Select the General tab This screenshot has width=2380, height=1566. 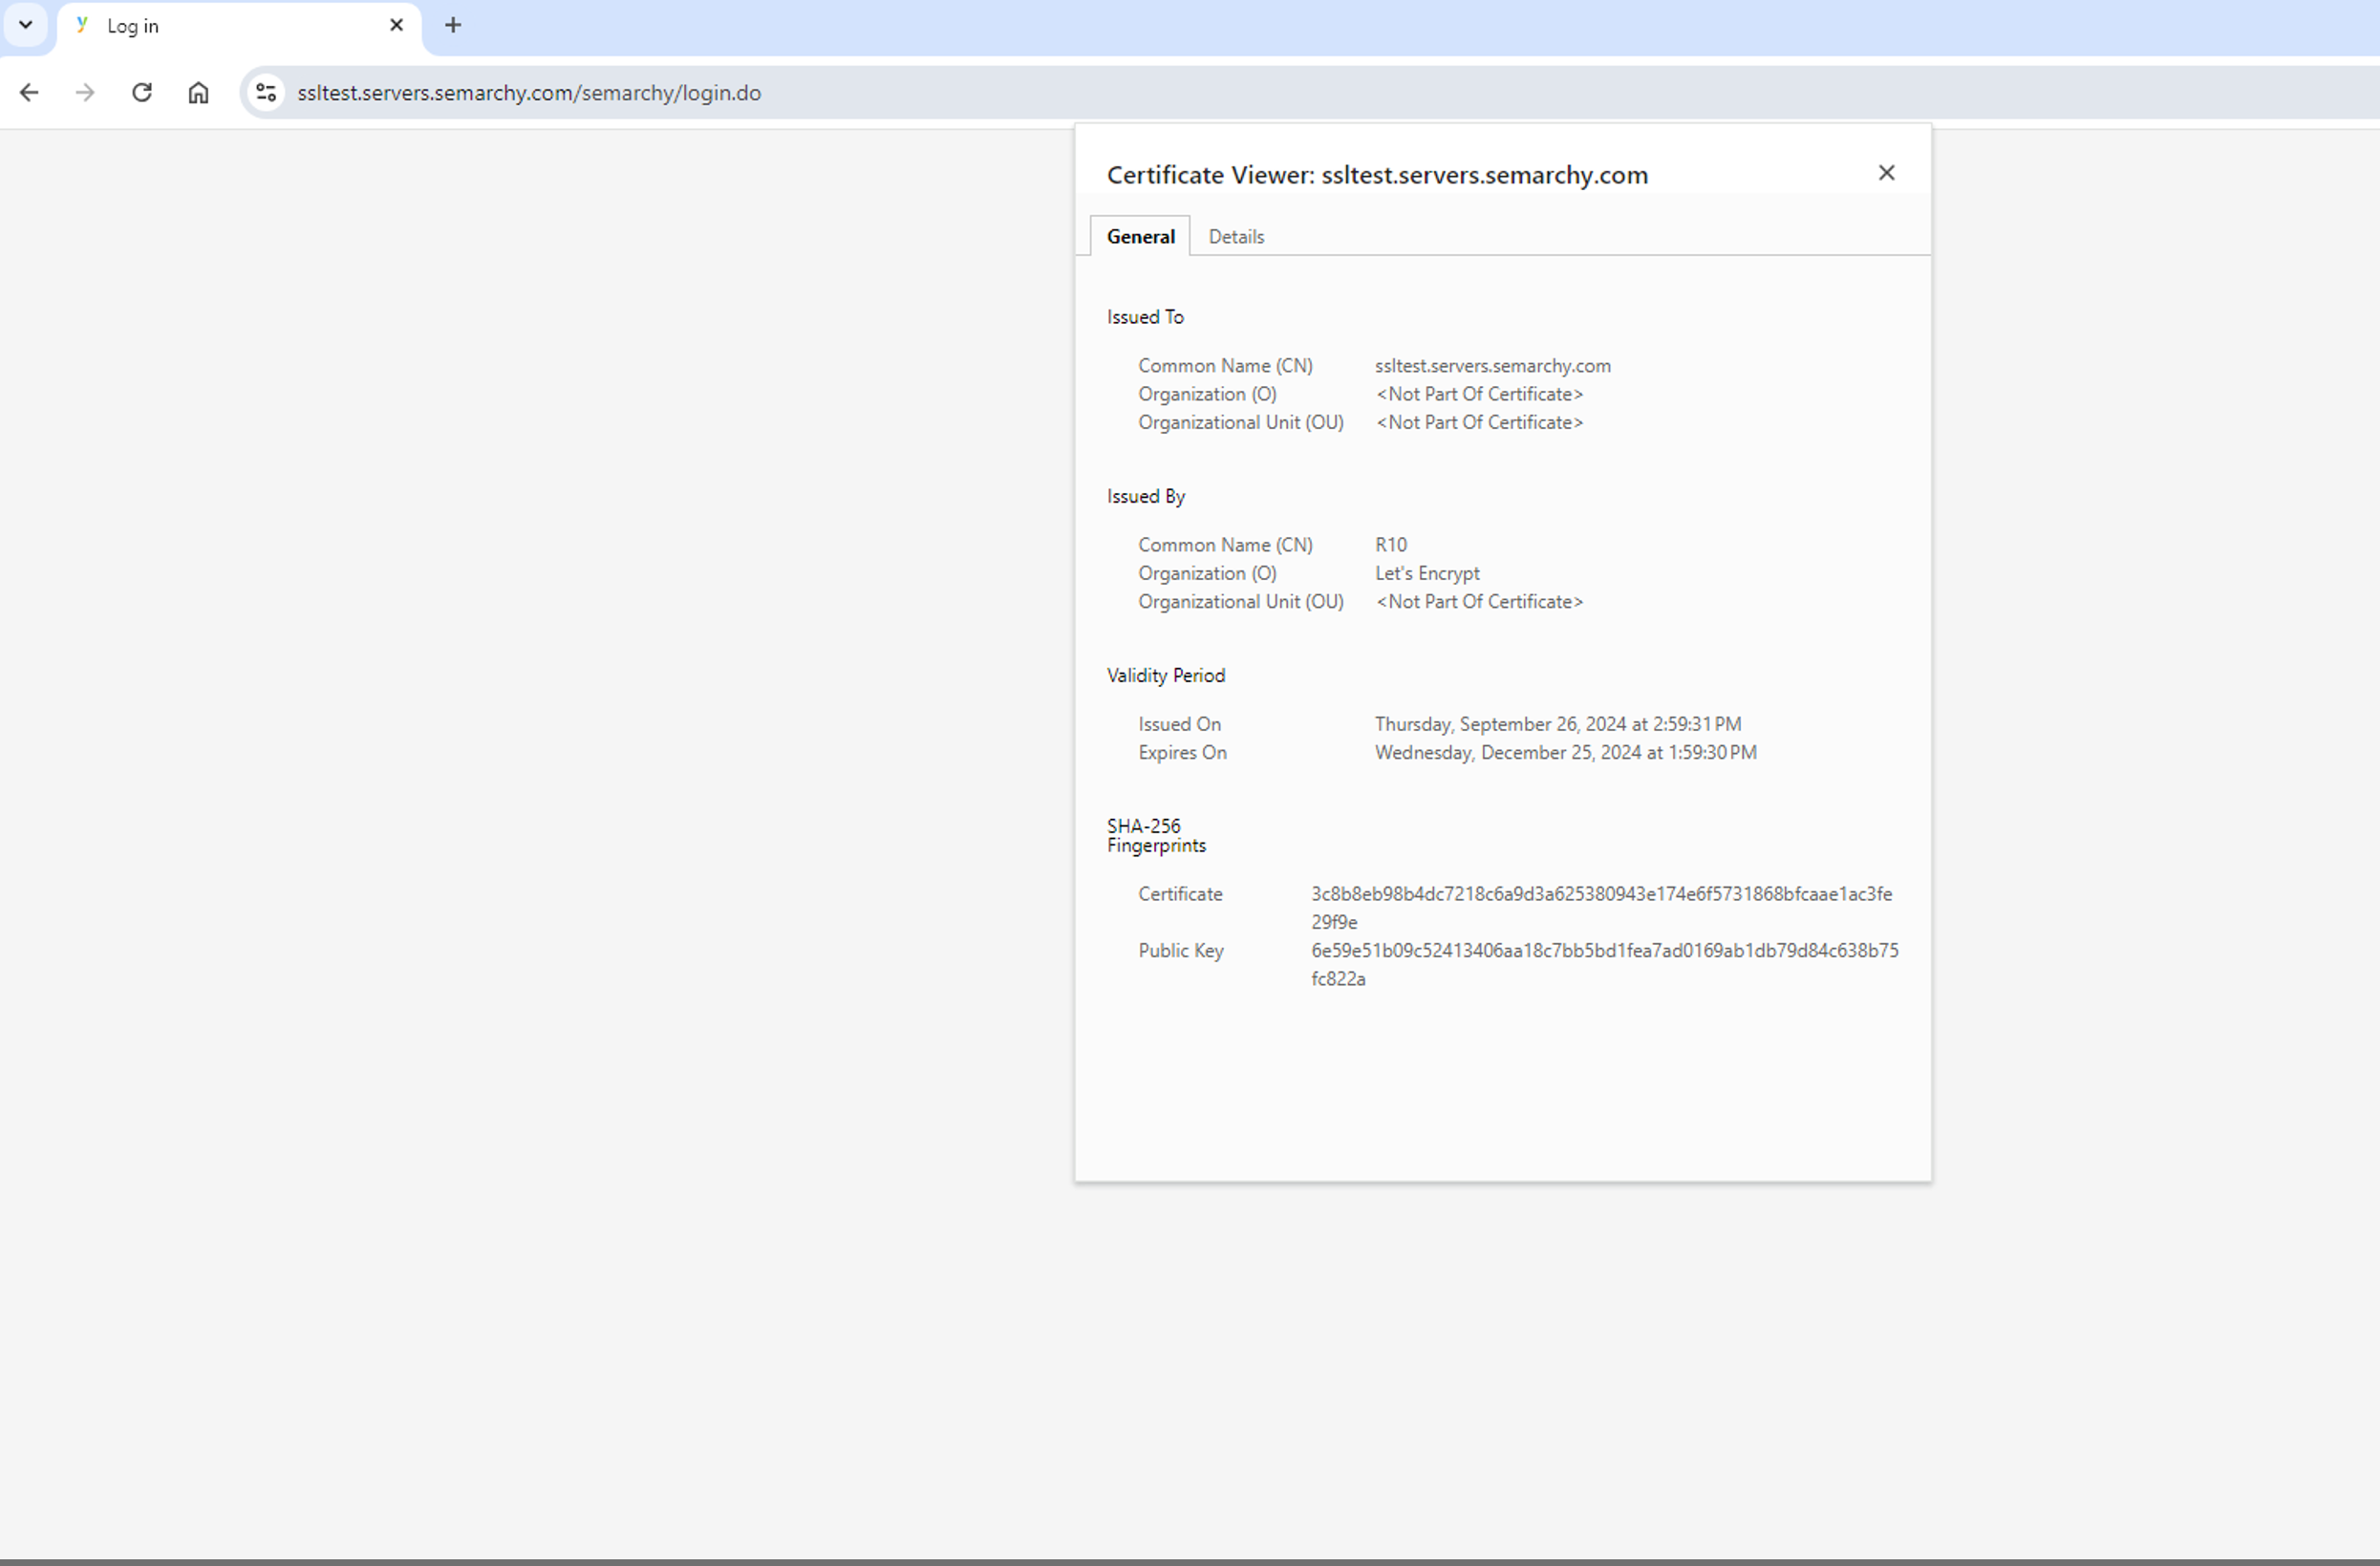[1140, 237]
